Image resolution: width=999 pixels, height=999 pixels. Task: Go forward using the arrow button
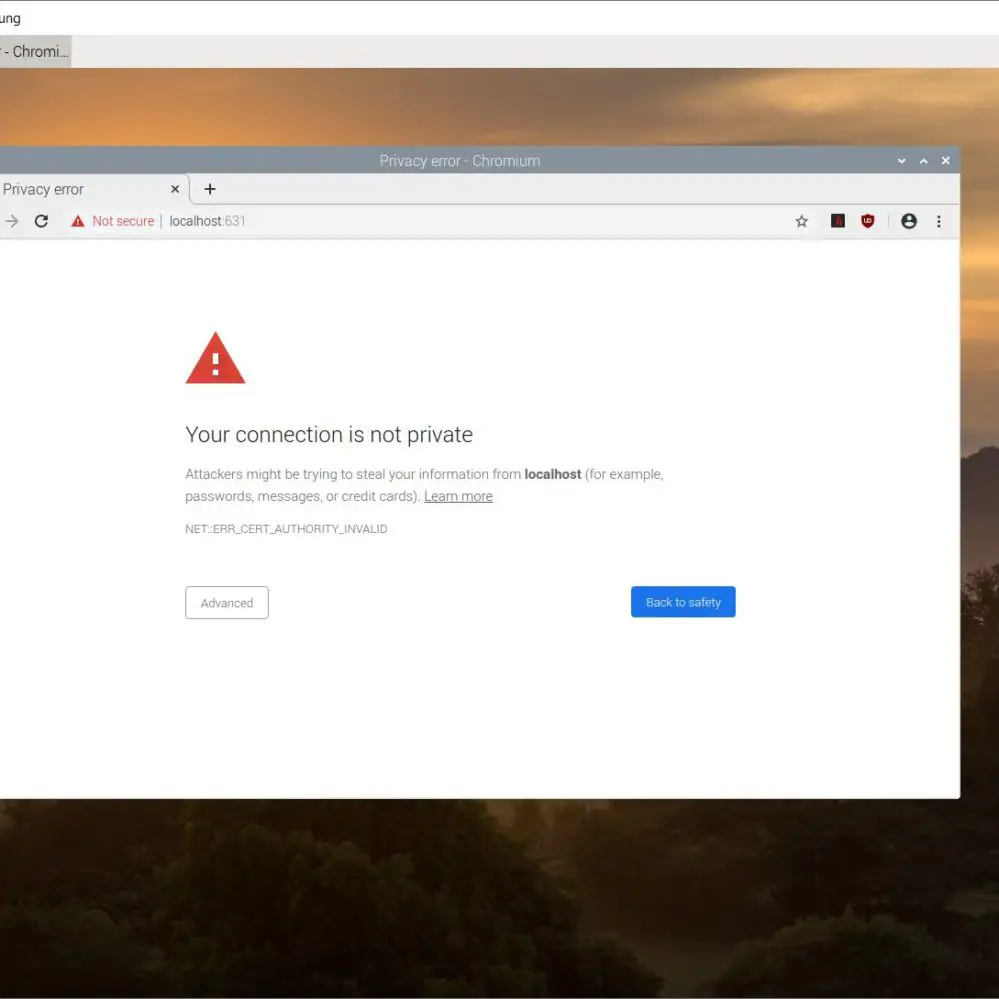tap(11, 221)
